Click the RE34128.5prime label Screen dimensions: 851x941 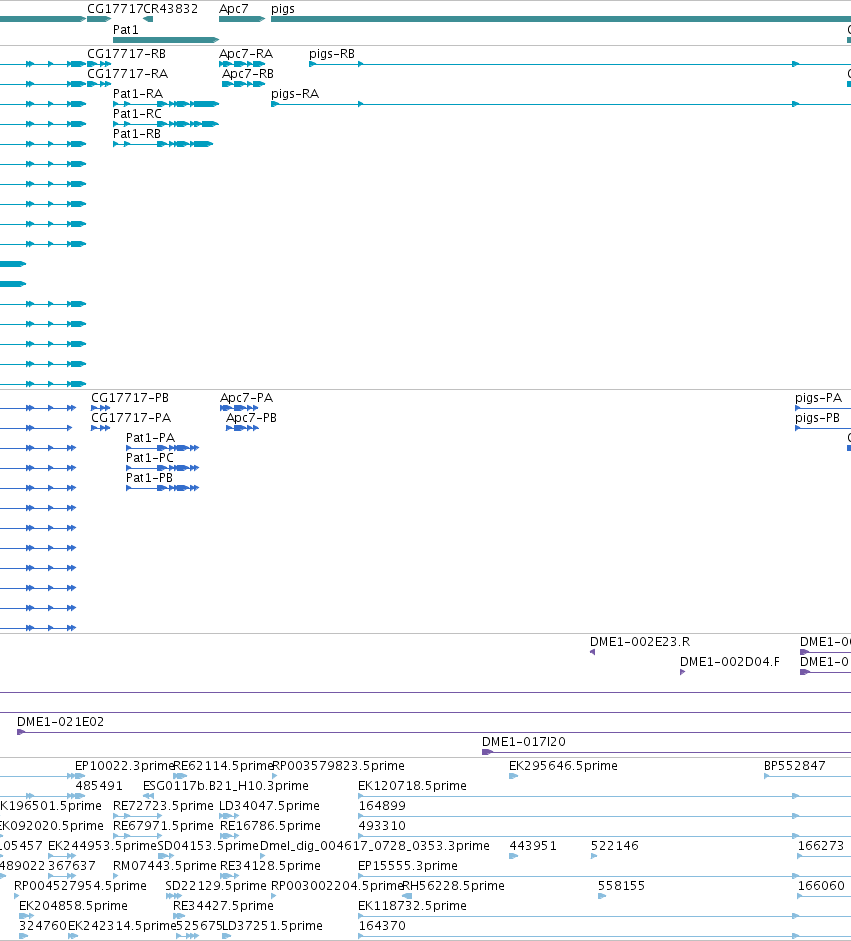270,865
